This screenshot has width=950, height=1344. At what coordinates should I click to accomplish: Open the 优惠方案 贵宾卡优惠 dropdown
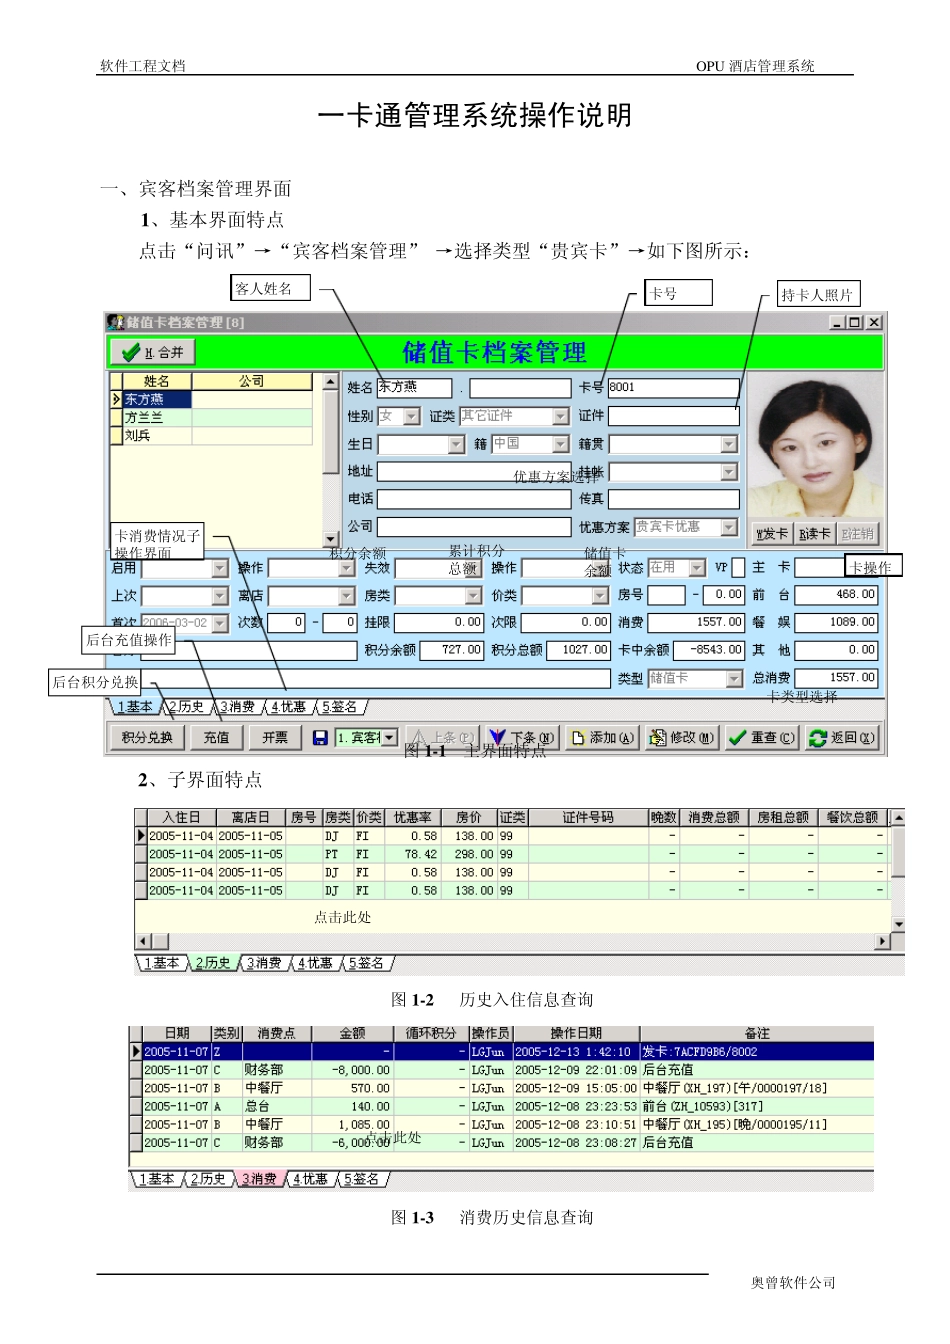pos(729,527)
